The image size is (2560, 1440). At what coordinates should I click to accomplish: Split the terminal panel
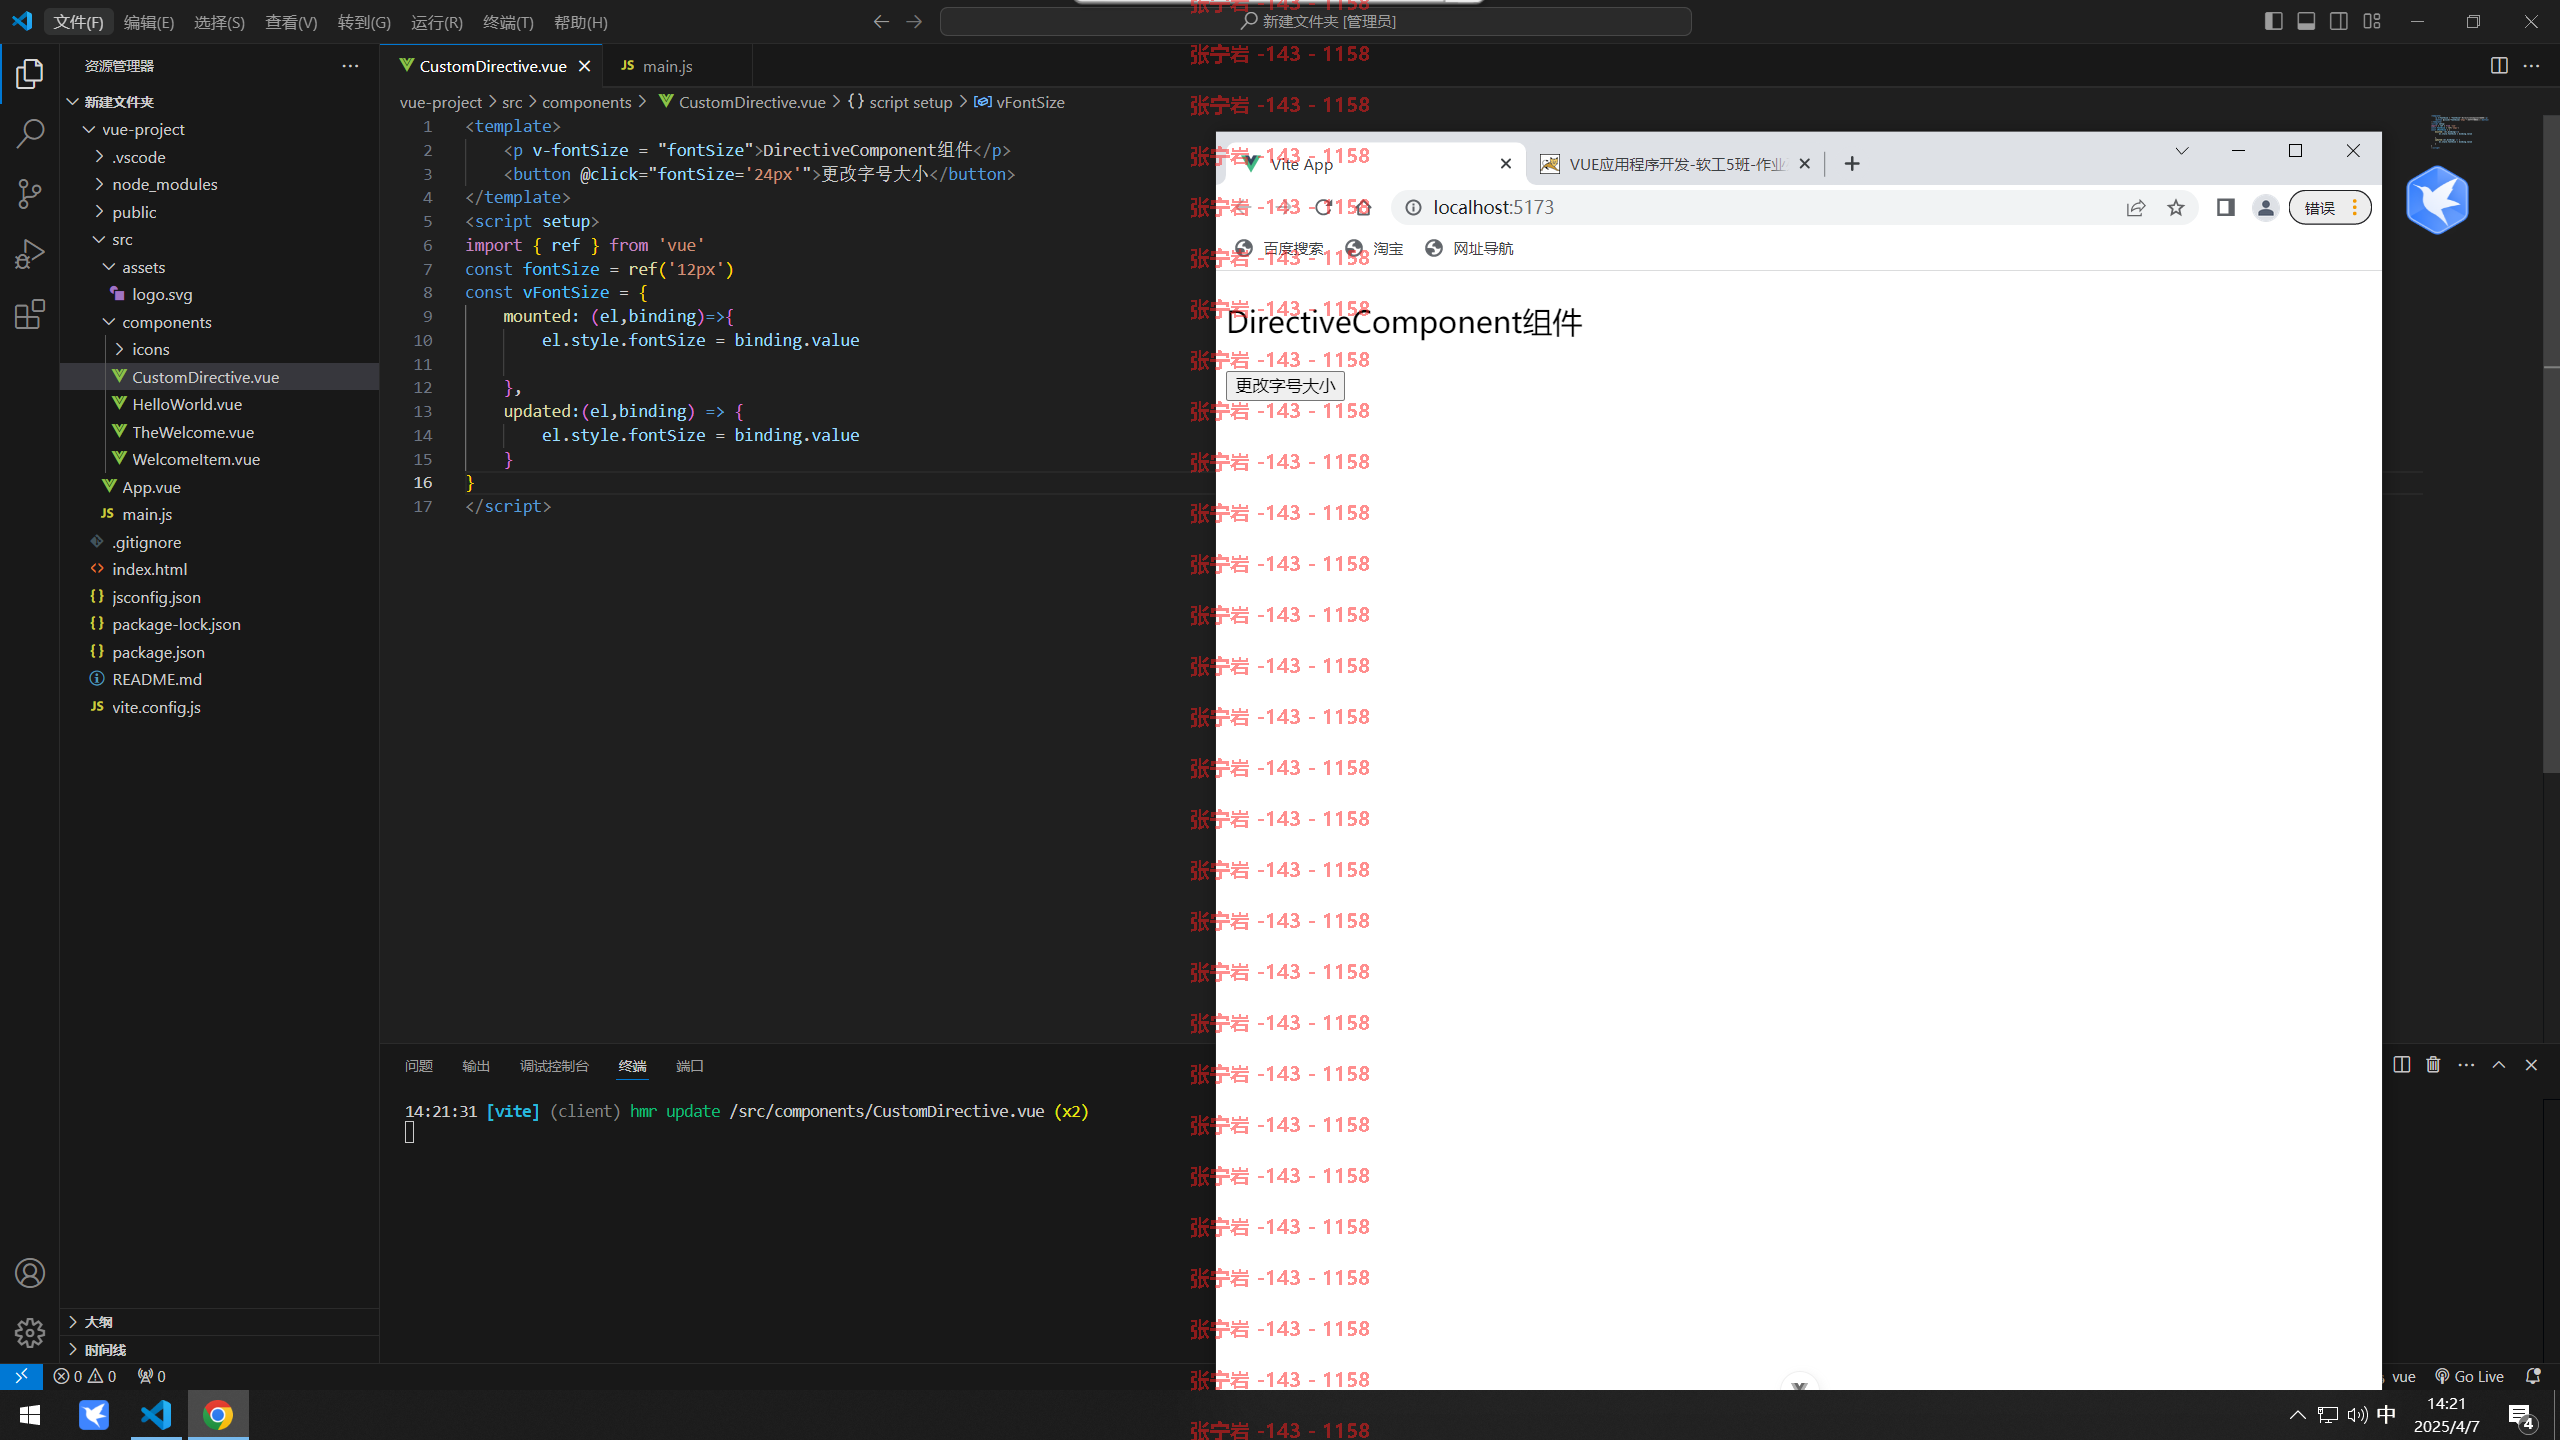point(2402,1065)
